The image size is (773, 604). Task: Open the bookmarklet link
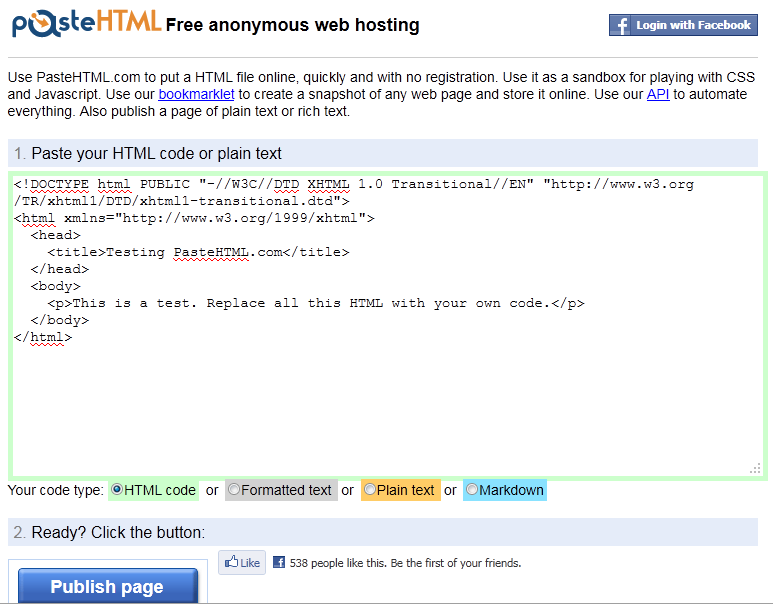pos(196,94)
